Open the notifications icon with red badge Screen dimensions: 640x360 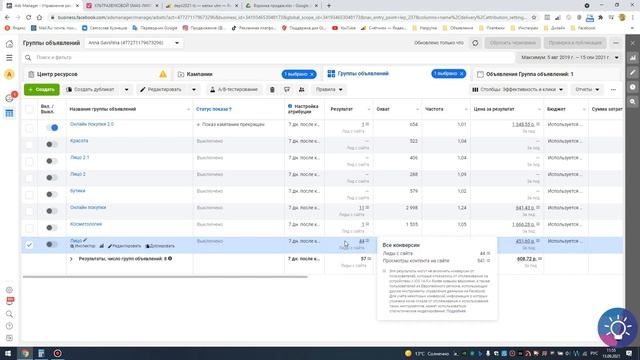click(10, 97)
